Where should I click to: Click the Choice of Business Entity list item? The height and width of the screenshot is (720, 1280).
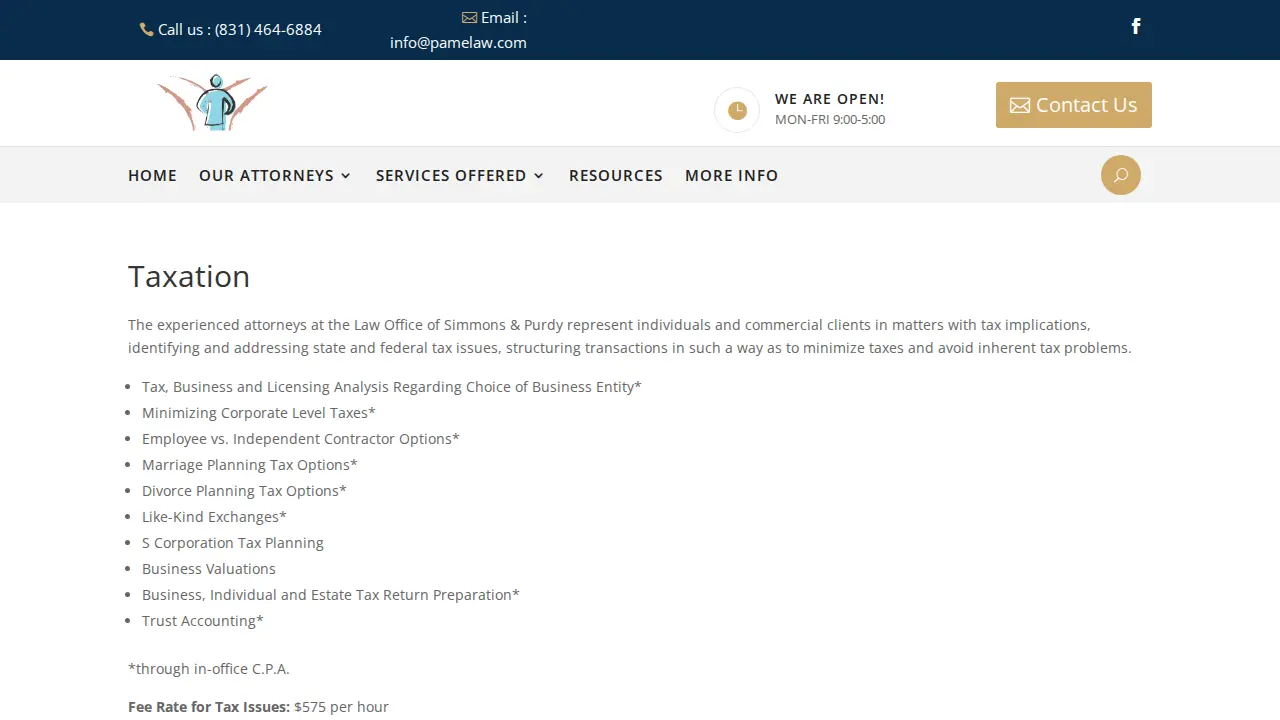[392, 387]
